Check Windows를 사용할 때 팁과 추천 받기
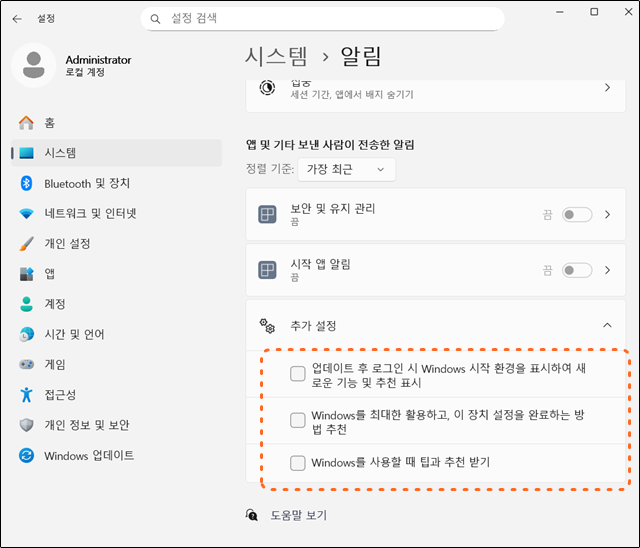640x548 pixels. 298,463
